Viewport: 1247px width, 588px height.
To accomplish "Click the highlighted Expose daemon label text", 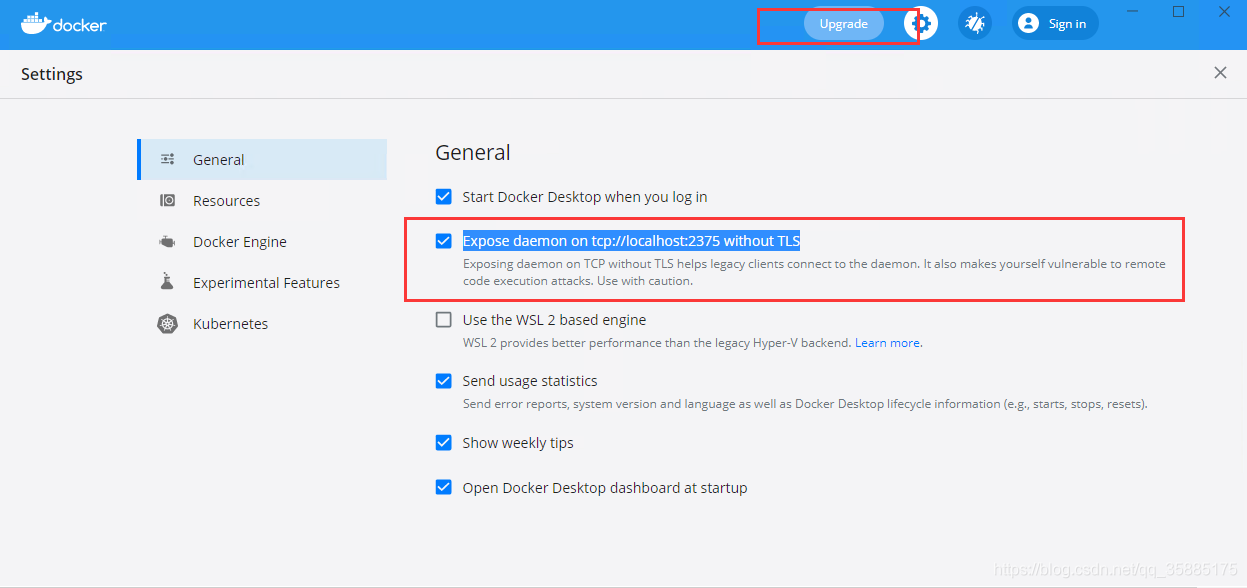I will coord(631,241).
